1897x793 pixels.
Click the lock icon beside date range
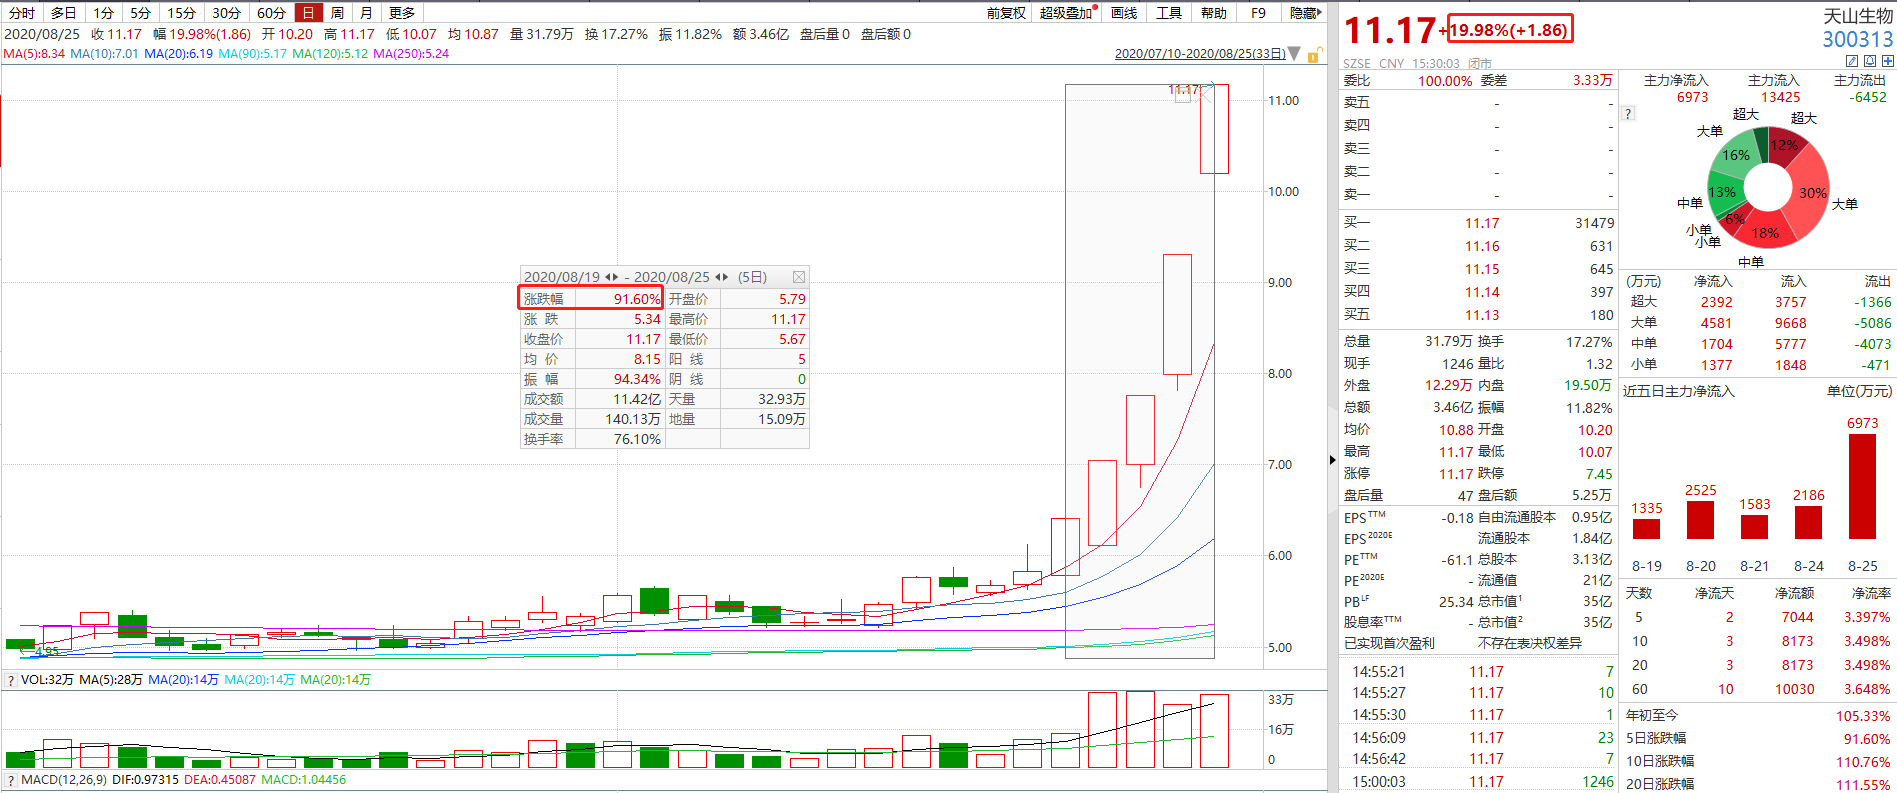[1315, 54]
